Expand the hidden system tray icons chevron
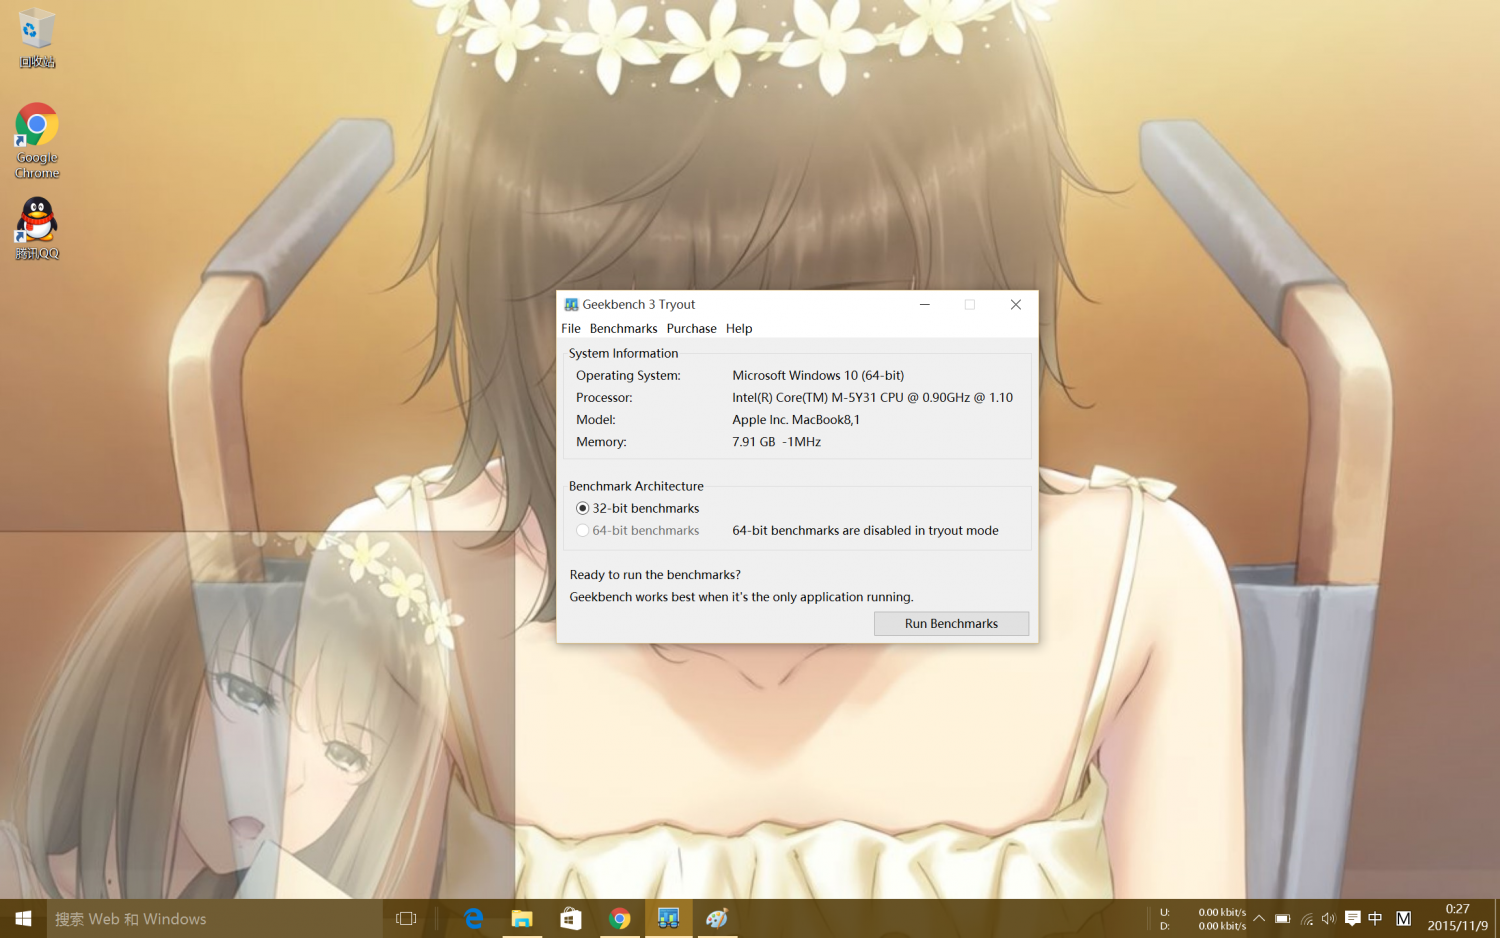 click(x=1259, y=918)
